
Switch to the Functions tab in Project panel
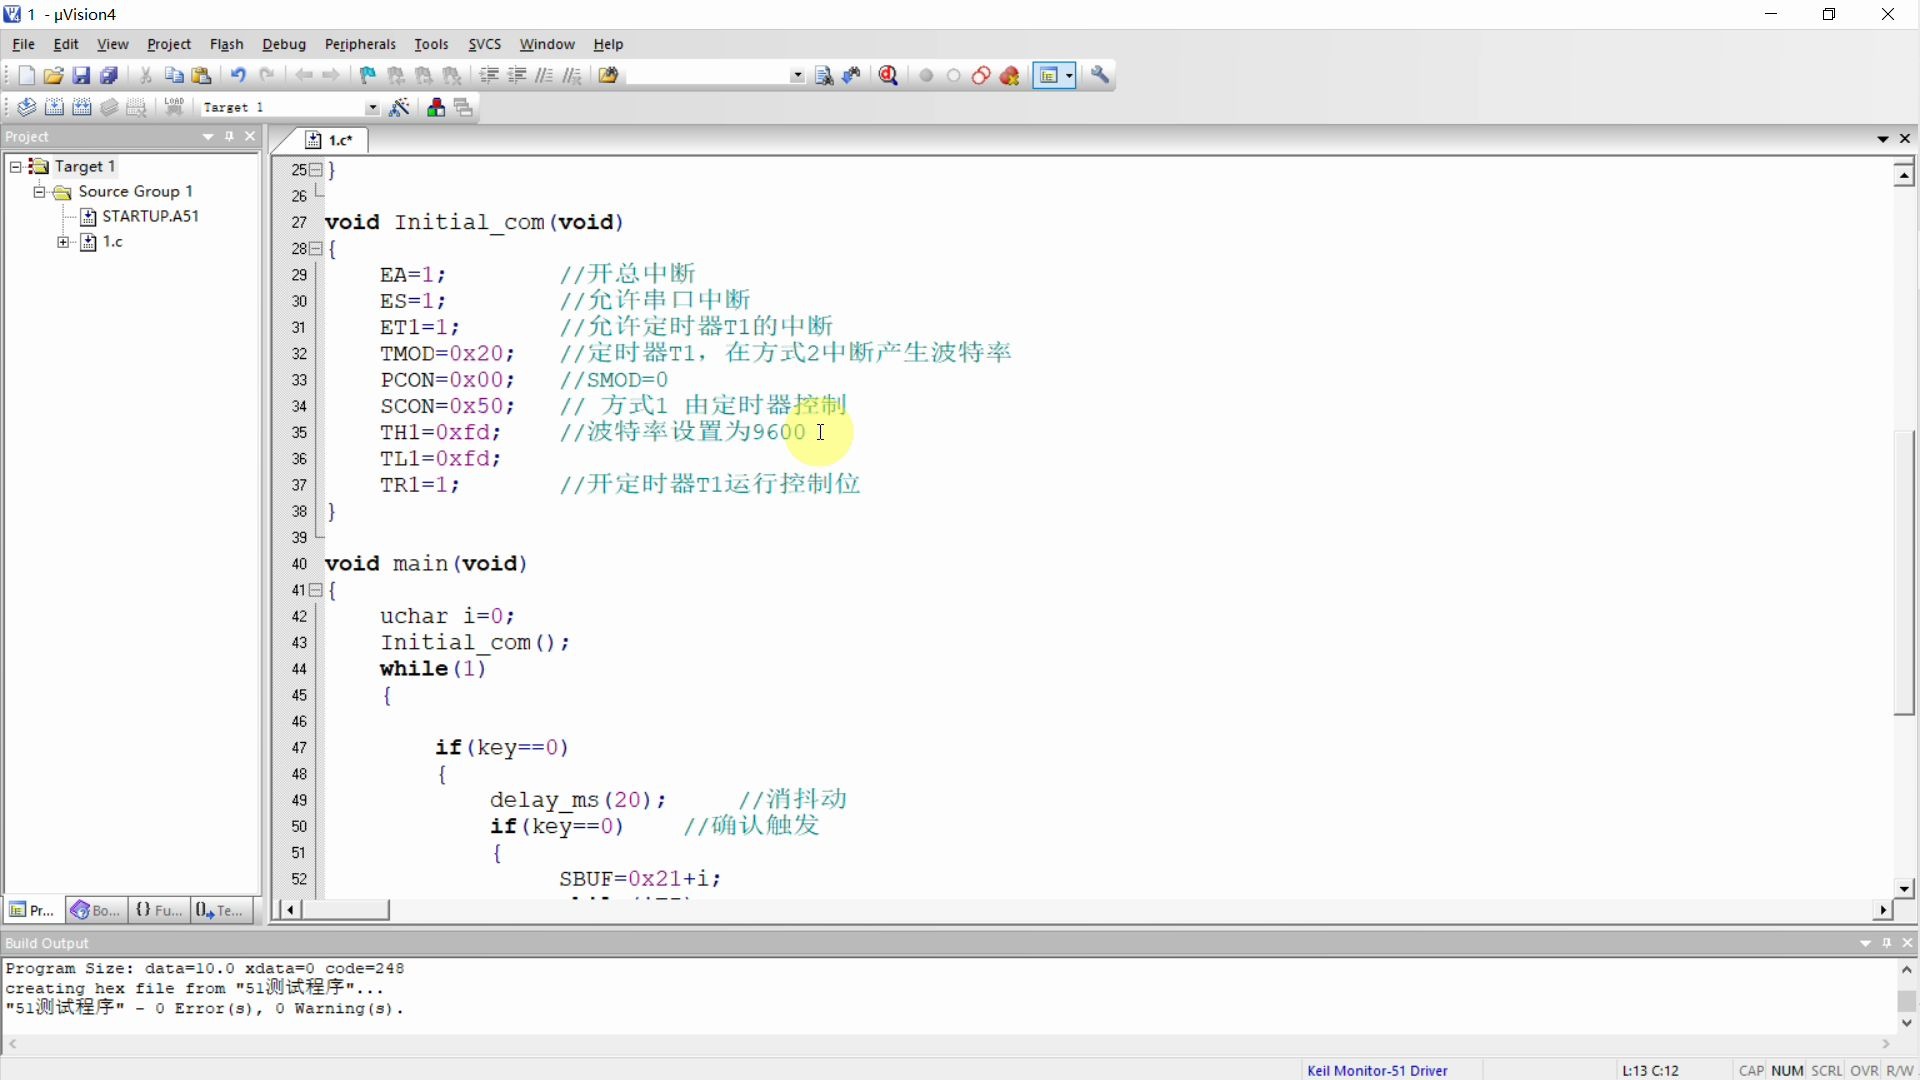point(159,910)
